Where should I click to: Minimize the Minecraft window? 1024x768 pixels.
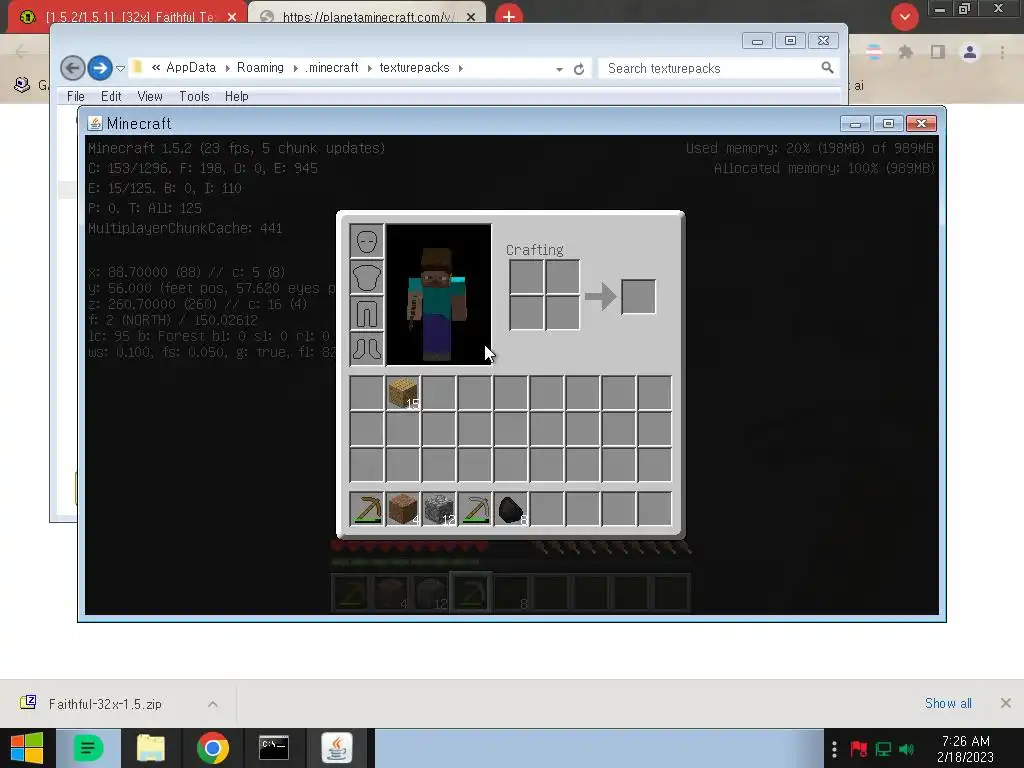click(x=855, y=123)
